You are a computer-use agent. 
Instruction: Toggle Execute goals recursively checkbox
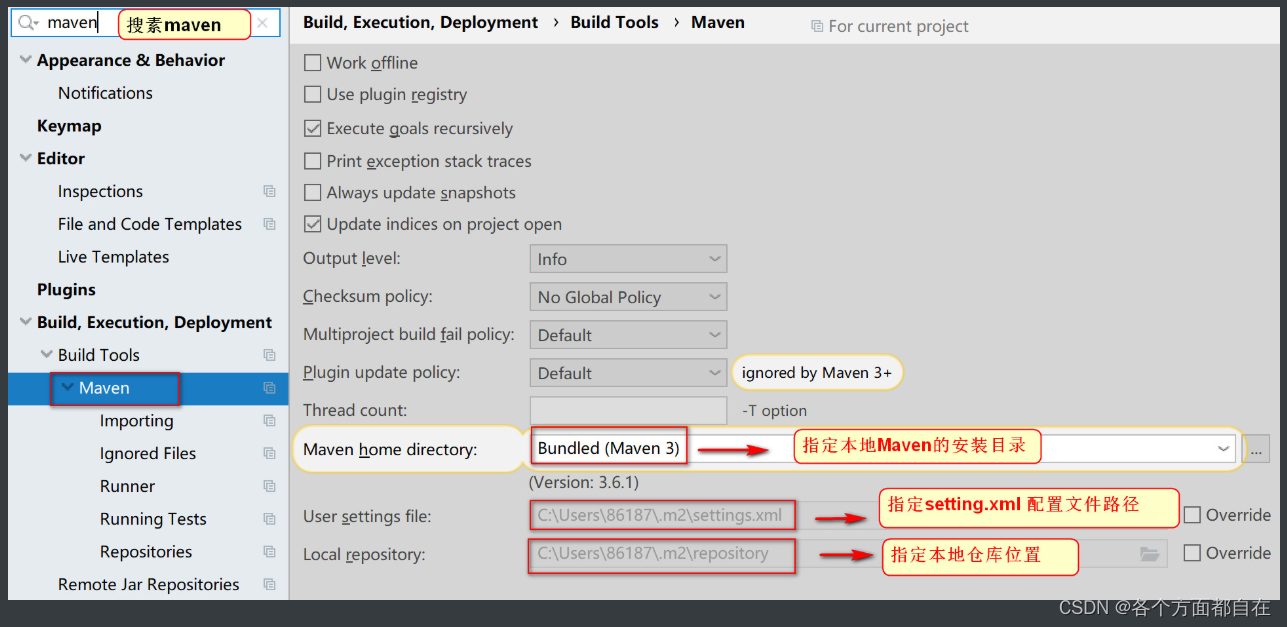click(312, 129)
